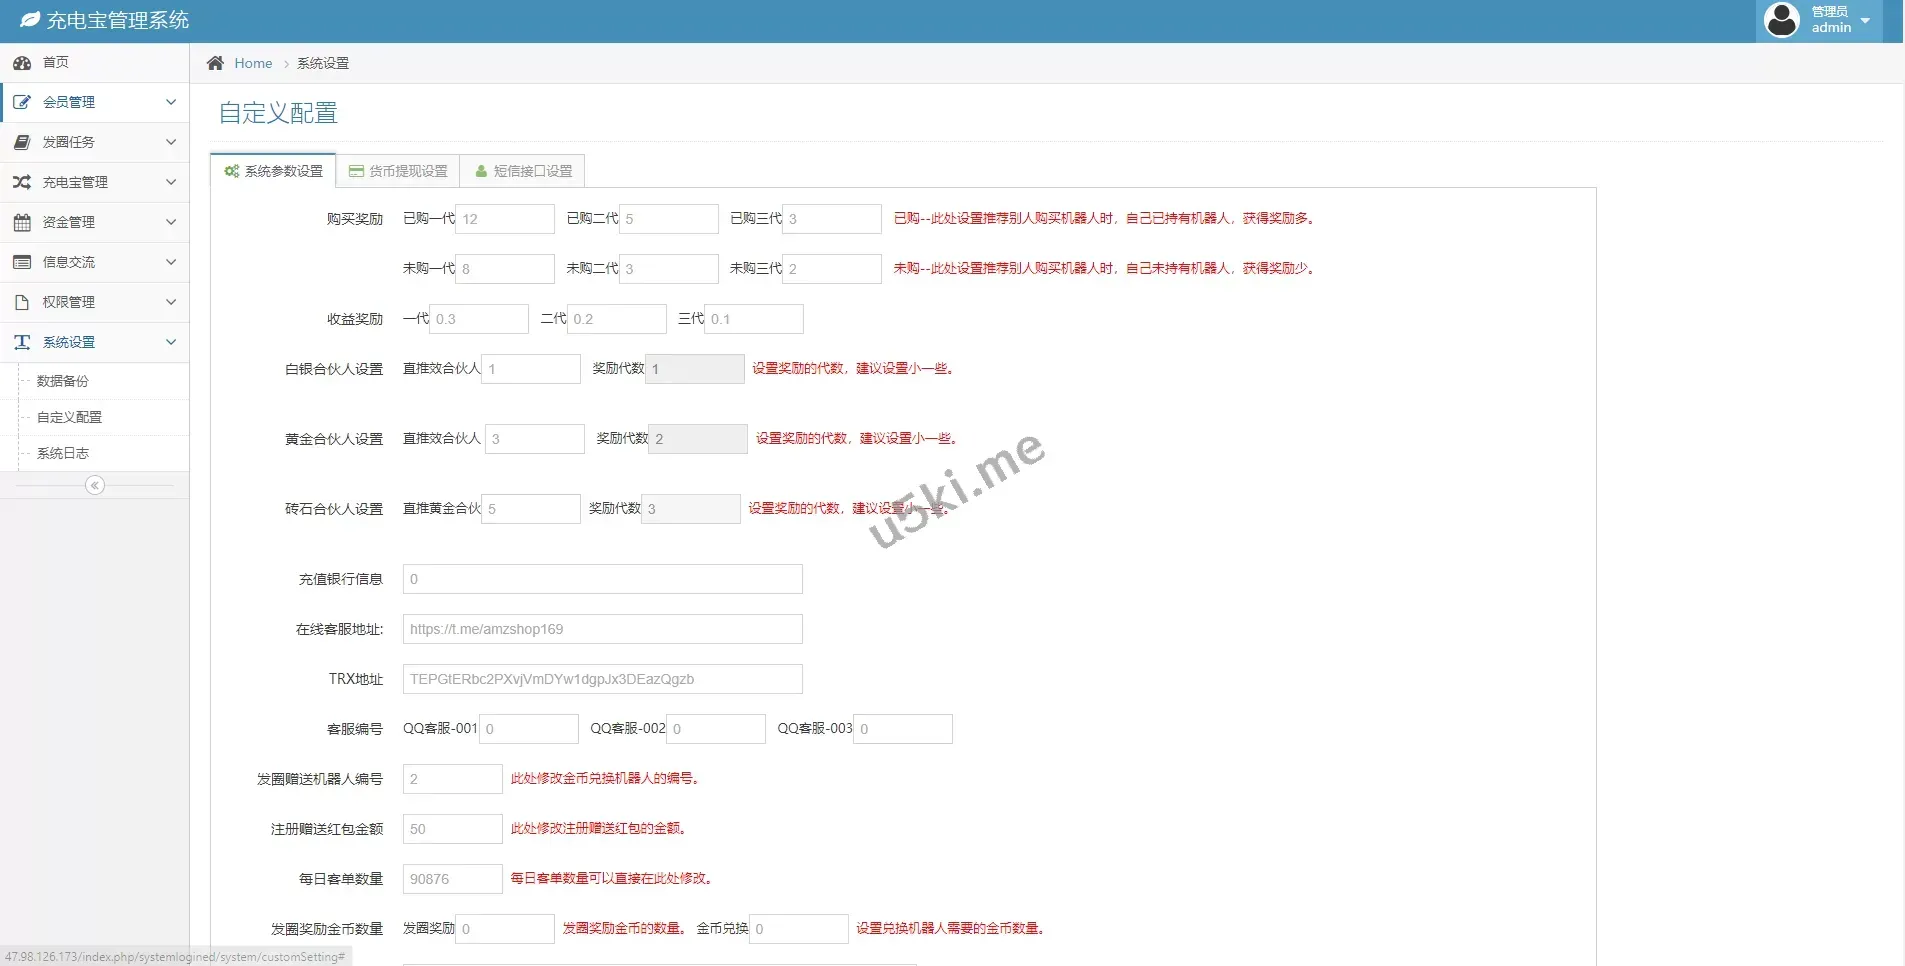
Task: Click the TRX地址 input field
Action: coord(601,678)
